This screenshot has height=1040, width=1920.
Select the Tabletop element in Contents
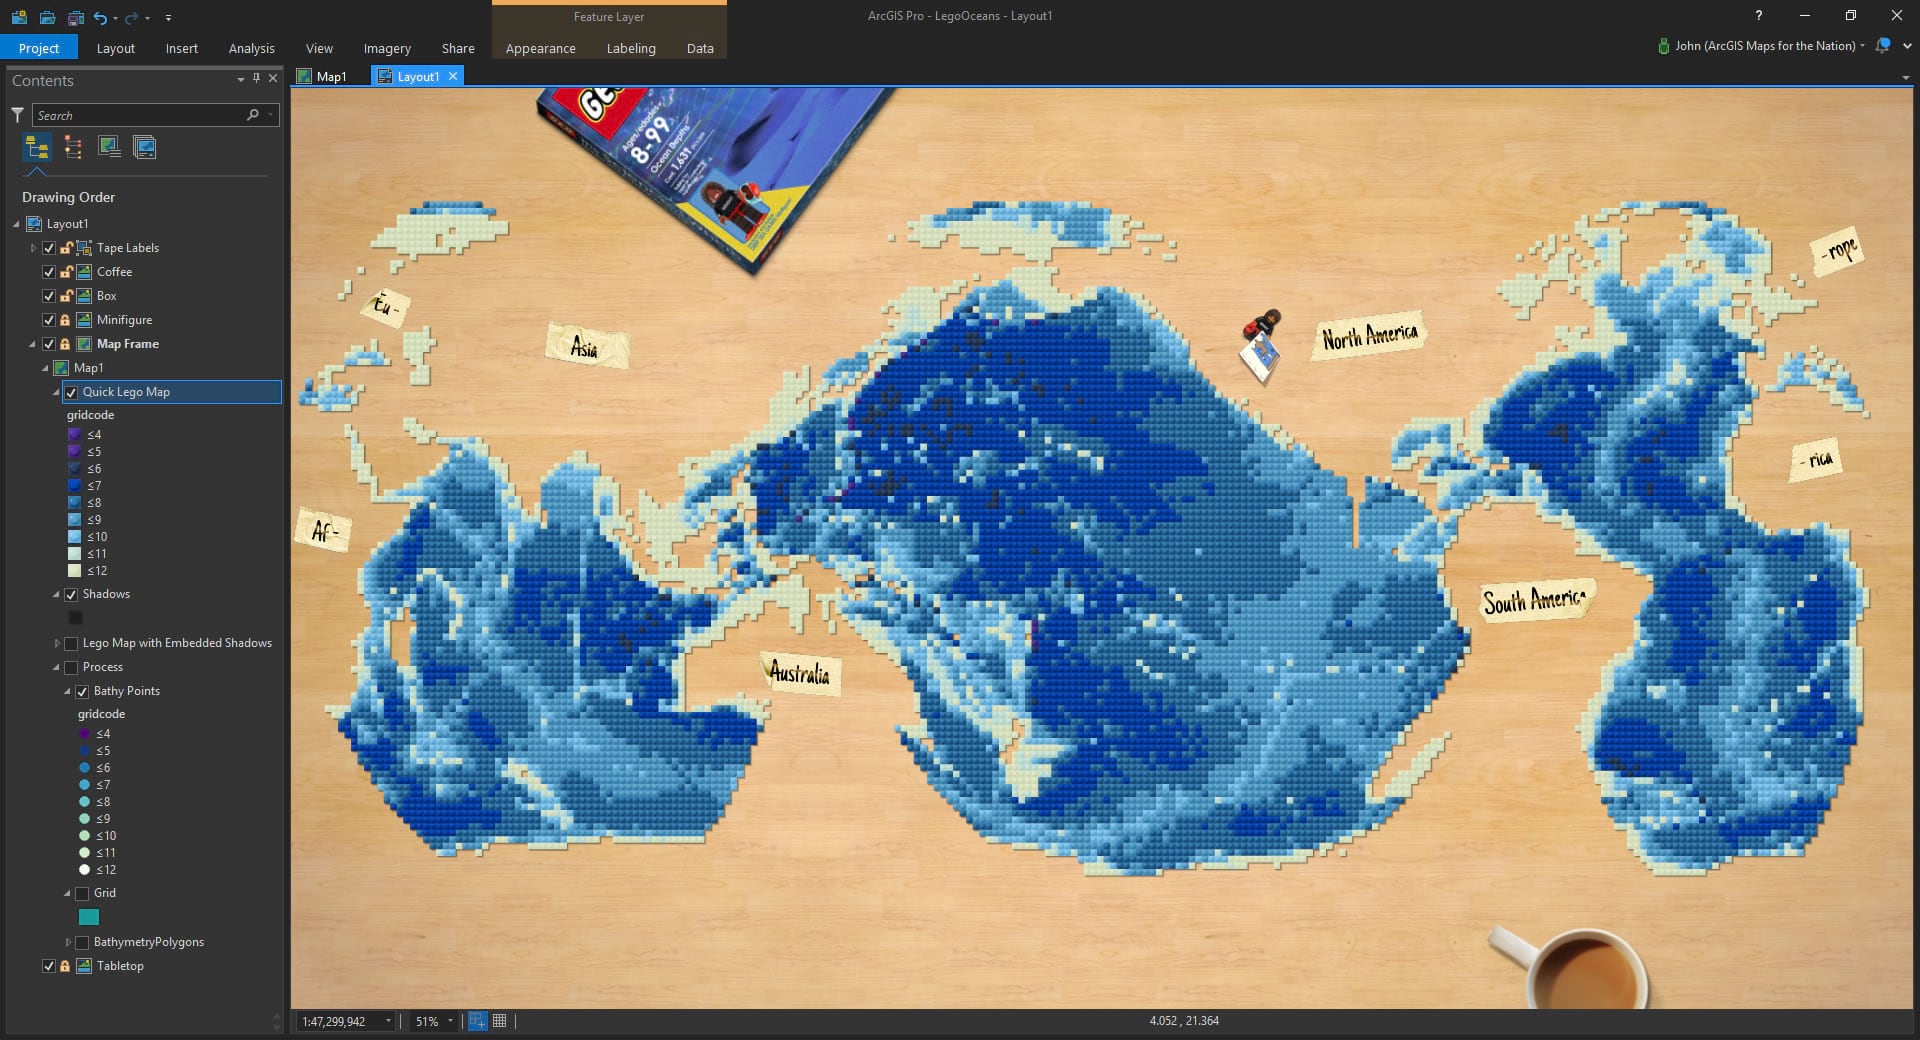120,966
